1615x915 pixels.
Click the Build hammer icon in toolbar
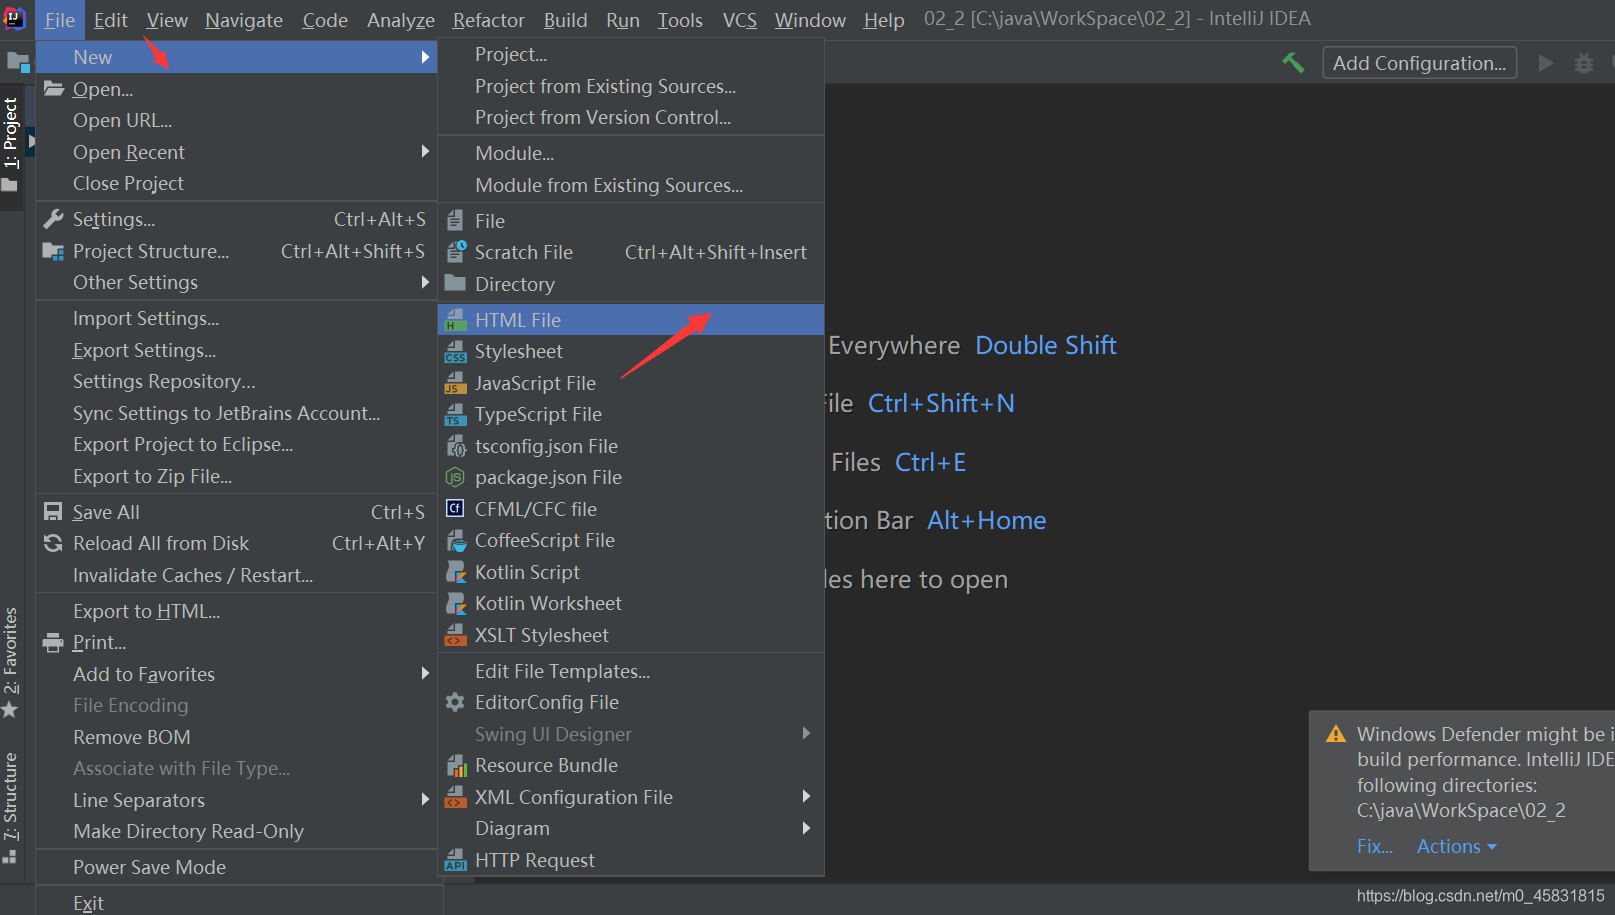pyautogui.click(x=1293, y=63)
